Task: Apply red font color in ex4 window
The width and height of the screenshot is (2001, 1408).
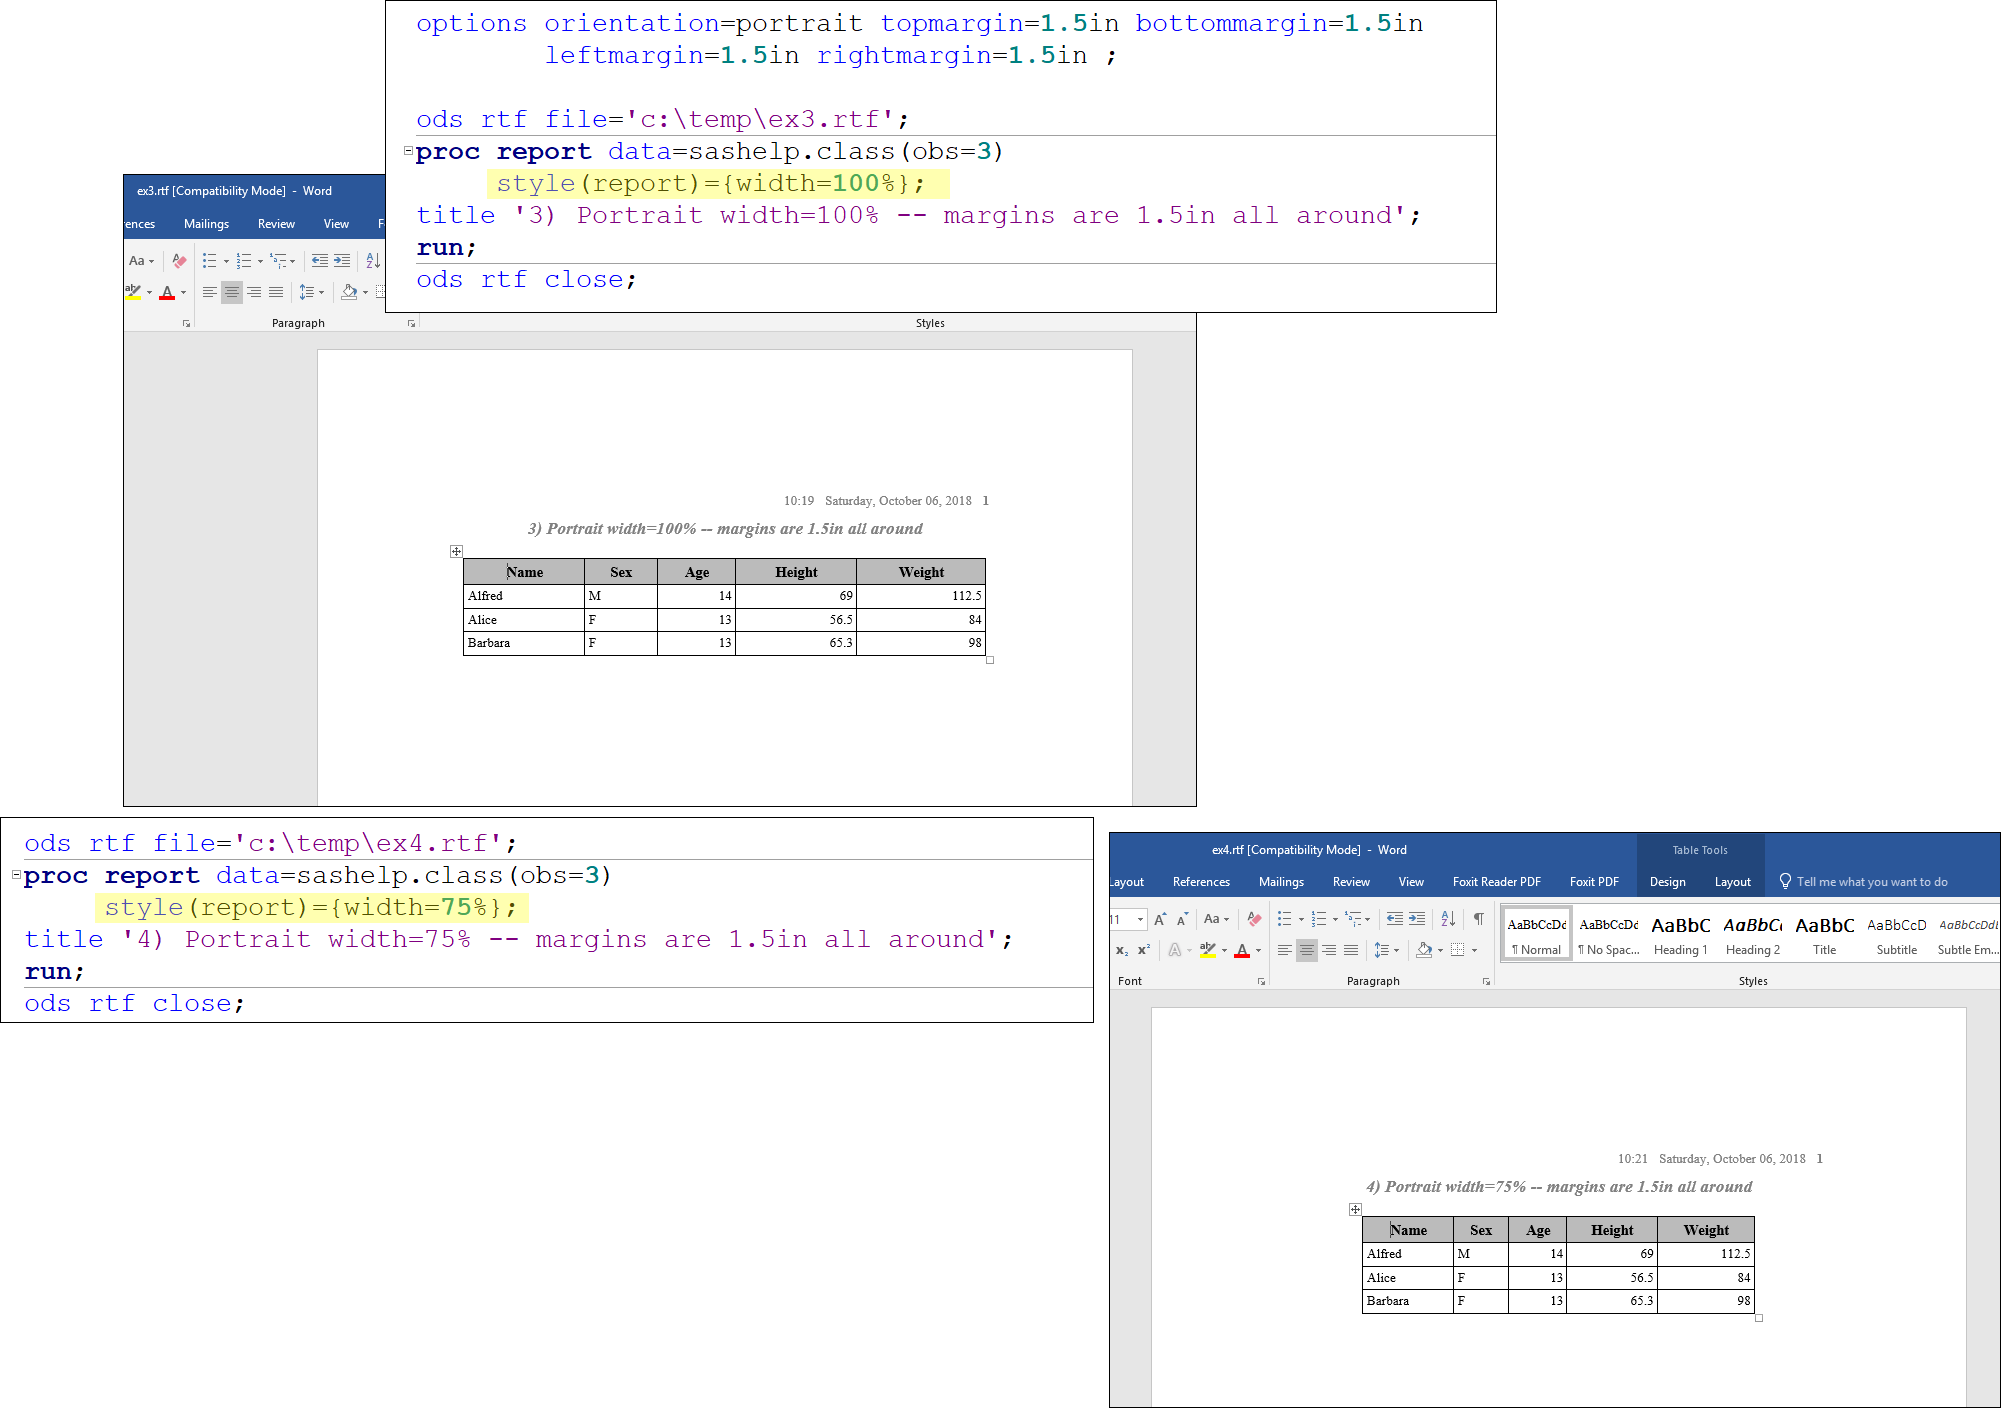Action: (x=1242, y=950)
